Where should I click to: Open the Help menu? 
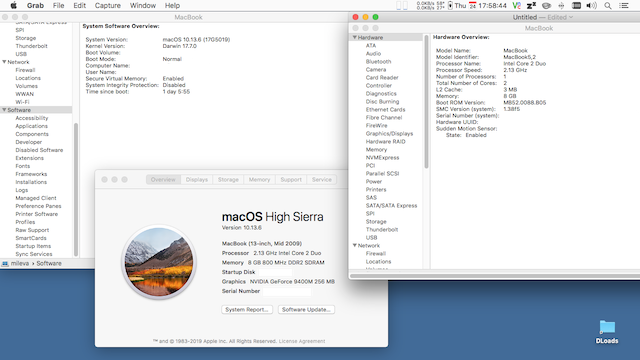pyautogui.click(x=172, y=5)
